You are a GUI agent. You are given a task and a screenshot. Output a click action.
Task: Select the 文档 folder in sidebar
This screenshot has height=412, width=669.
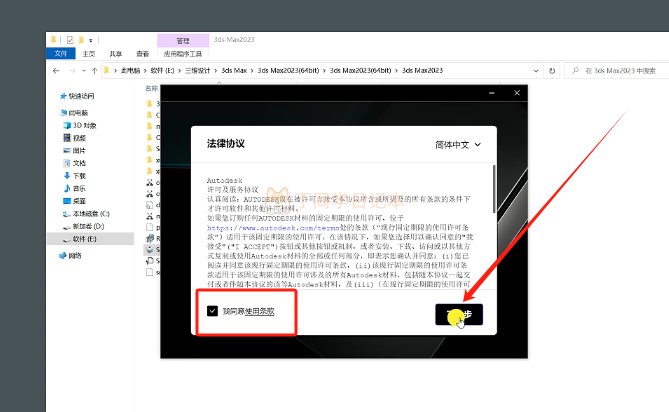click(x=79, y=163)
